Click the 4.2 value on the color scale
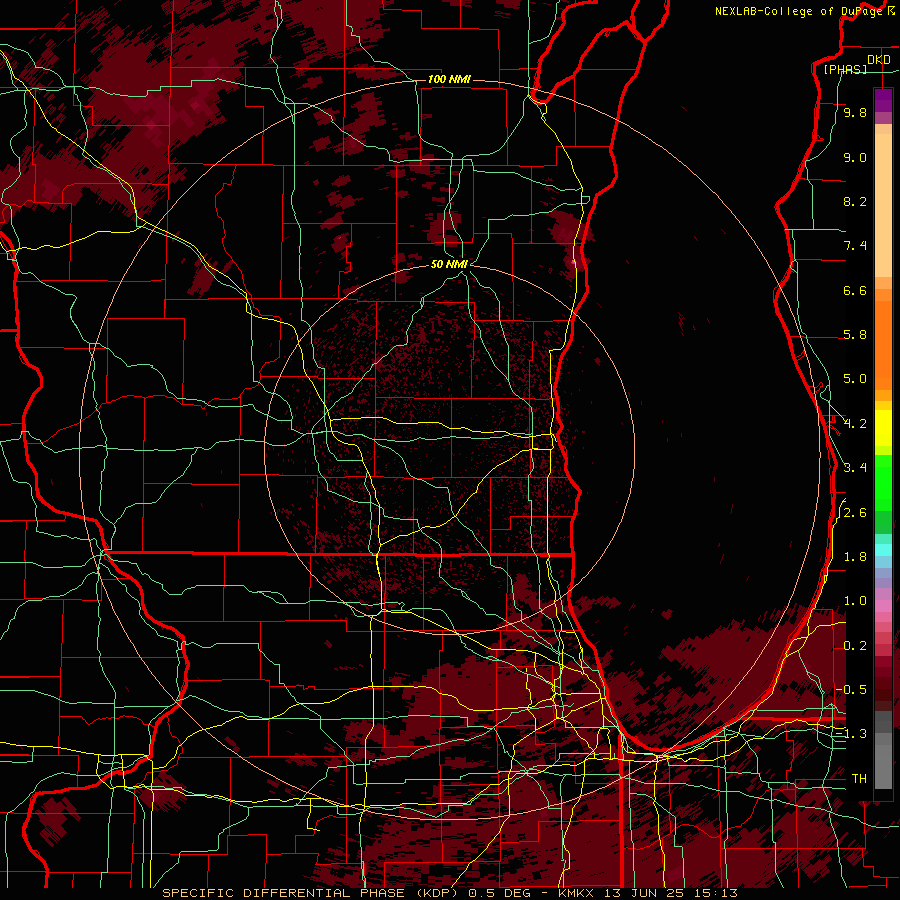Screen dimensions: 900x900 (855, 424)
